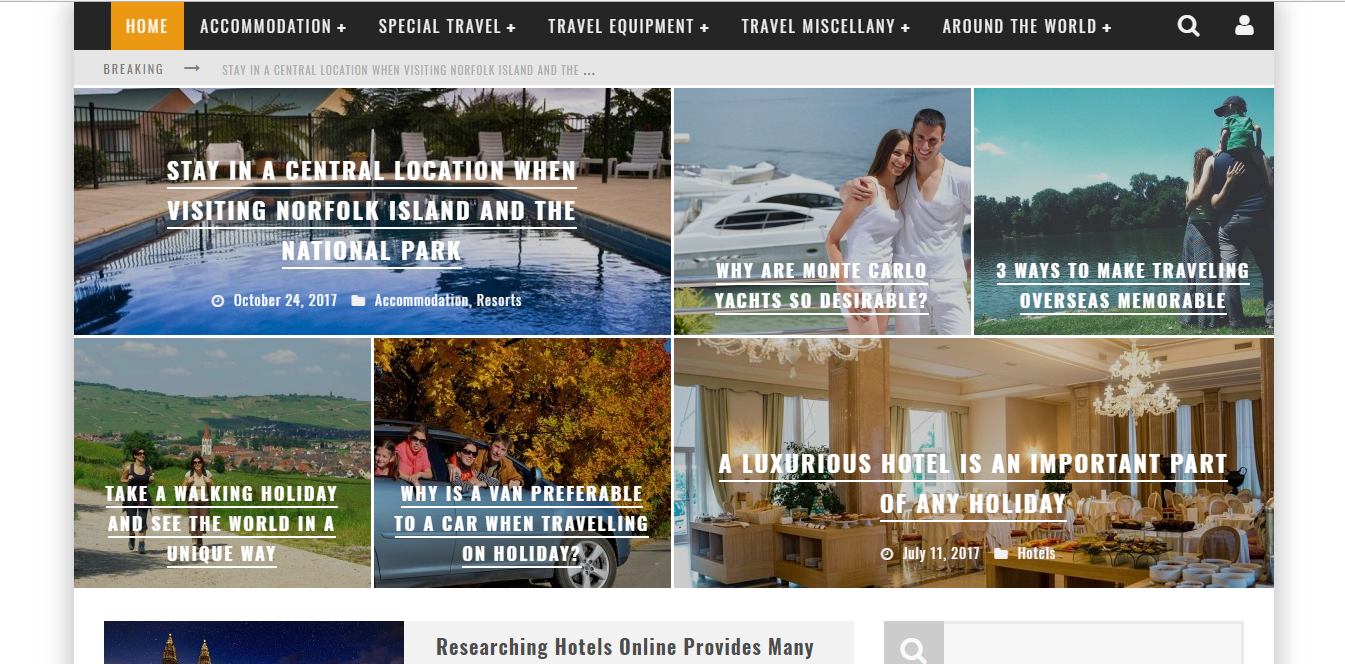Click the clock icon beside July 11, 2017
Image resolution: width=1345 pixels, height=664 pixels.
coord(886,553)
